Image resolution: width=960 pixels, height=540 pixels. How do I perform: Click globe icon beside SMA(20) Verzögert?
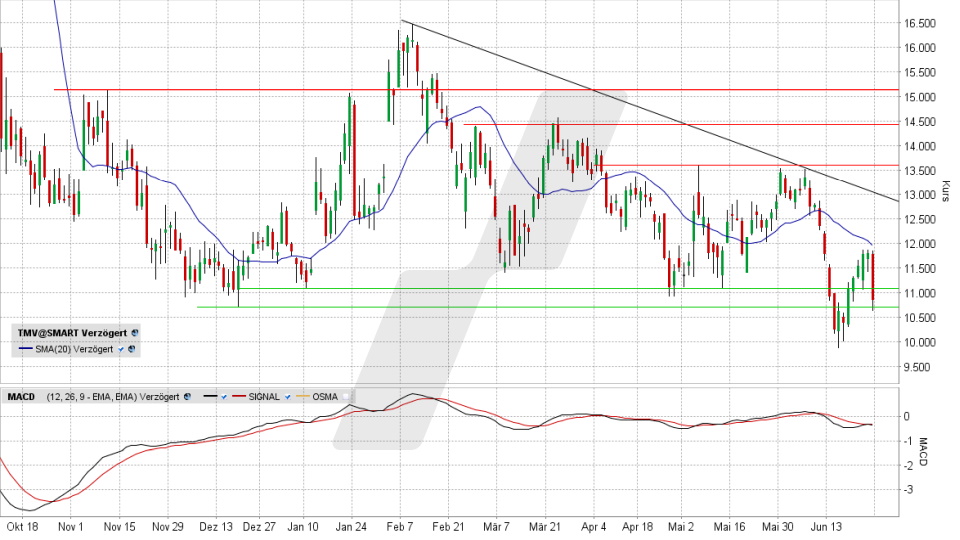132,349
